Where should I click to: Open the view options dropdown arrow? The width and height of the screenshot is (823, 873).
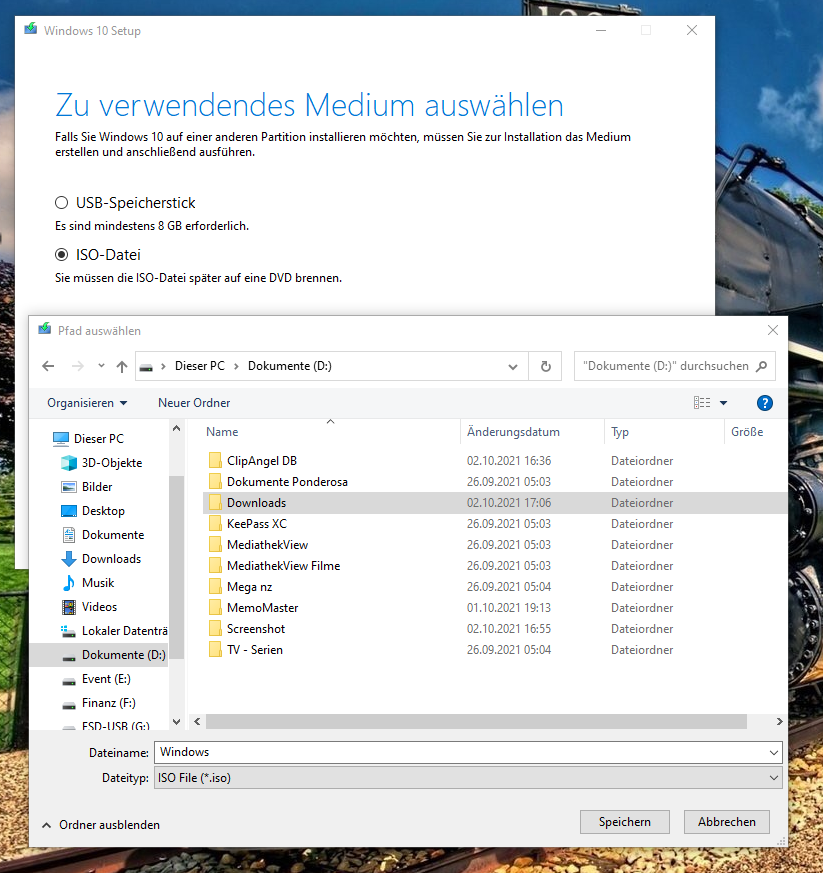(723, 403)
